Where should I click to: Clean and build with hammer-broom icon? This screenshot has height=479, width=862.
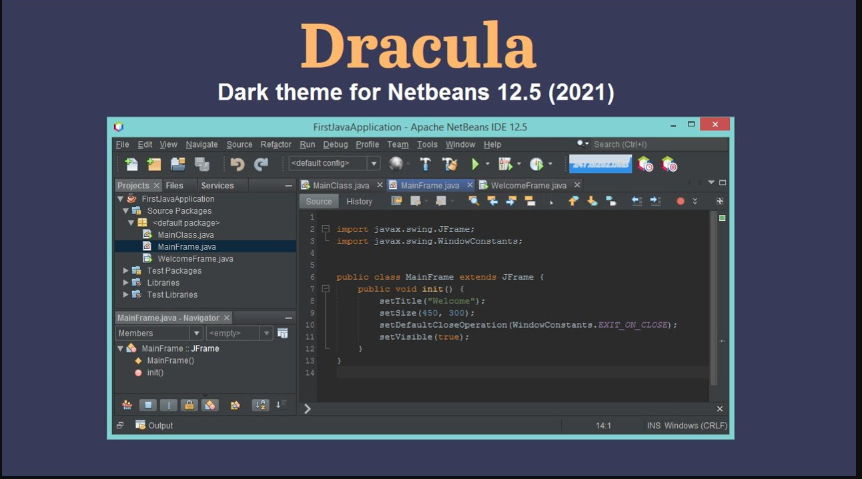tap(450, 164)
